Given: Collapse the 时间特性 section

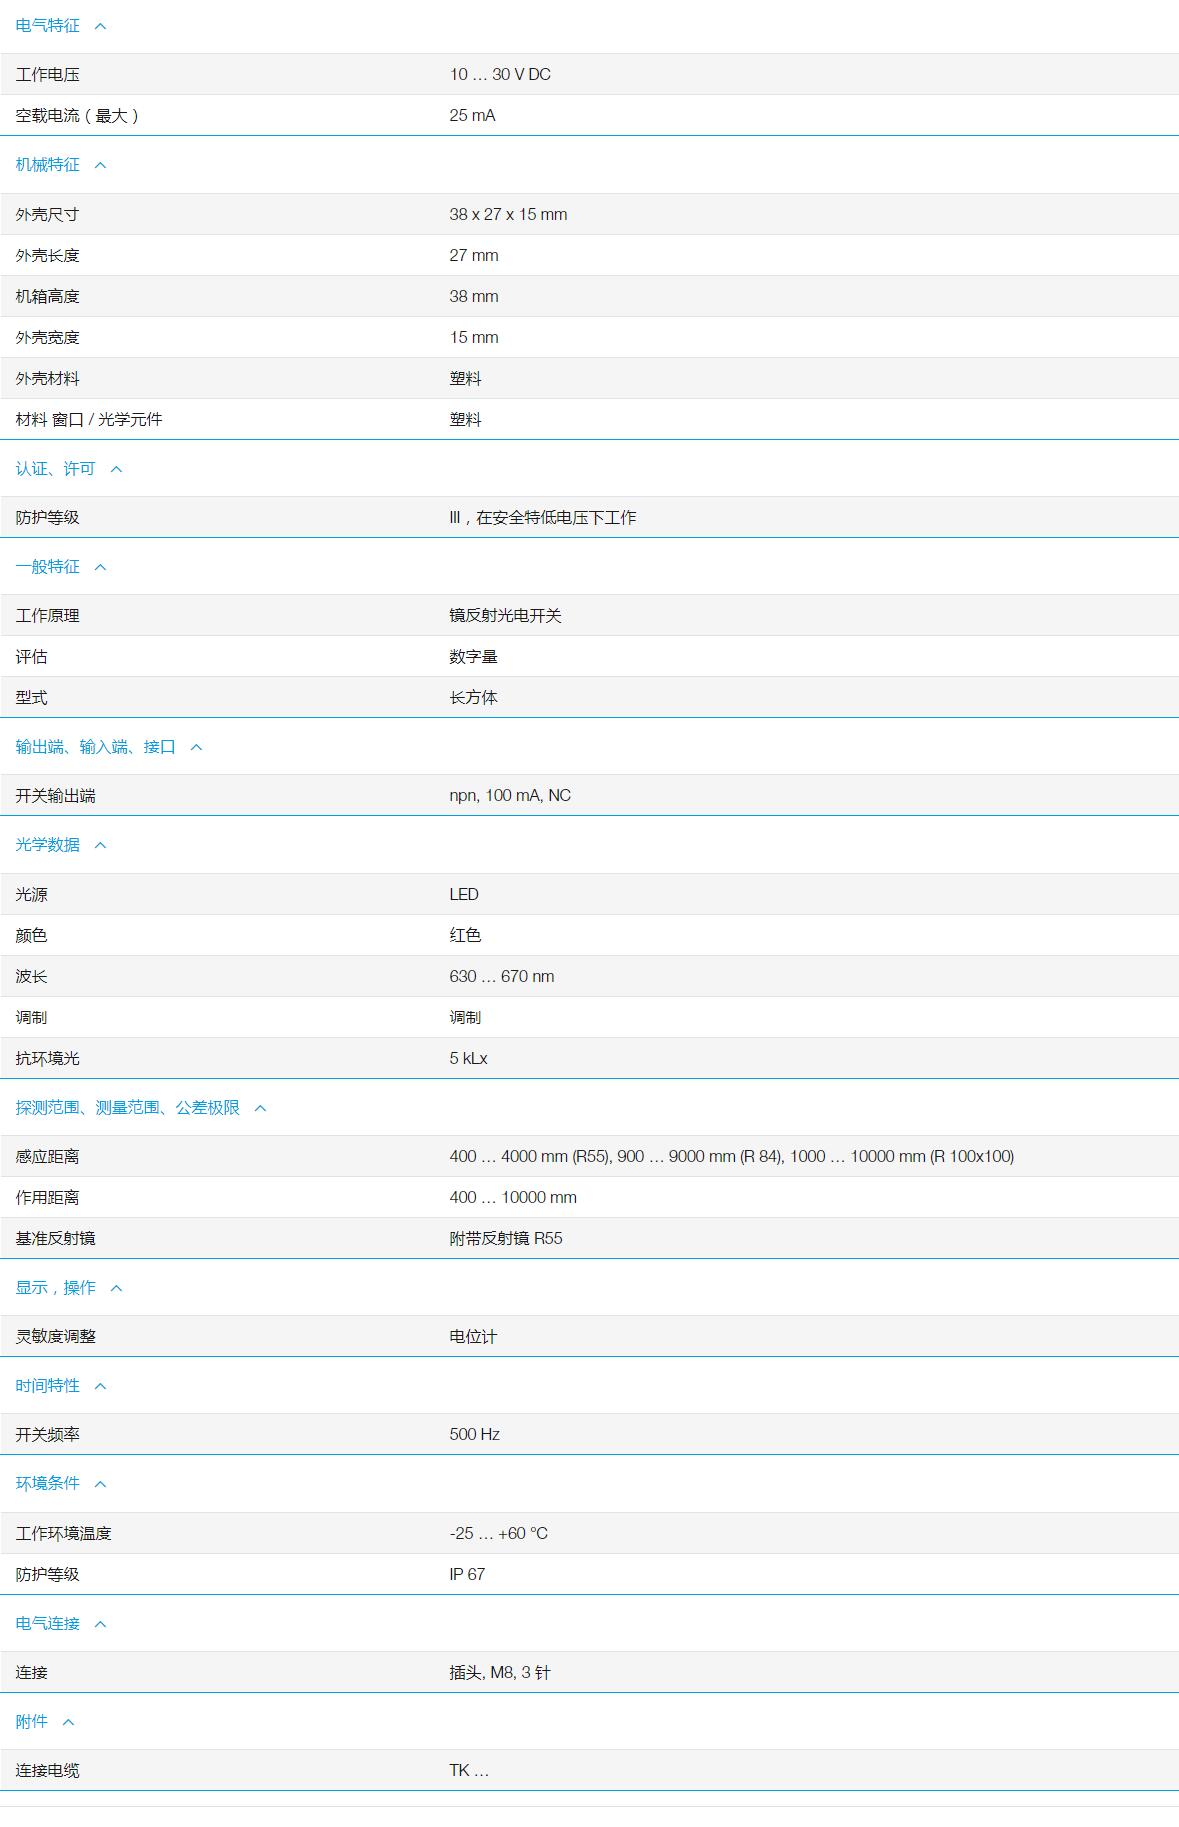Looking at the screenshot, I should coord(100,1386).
